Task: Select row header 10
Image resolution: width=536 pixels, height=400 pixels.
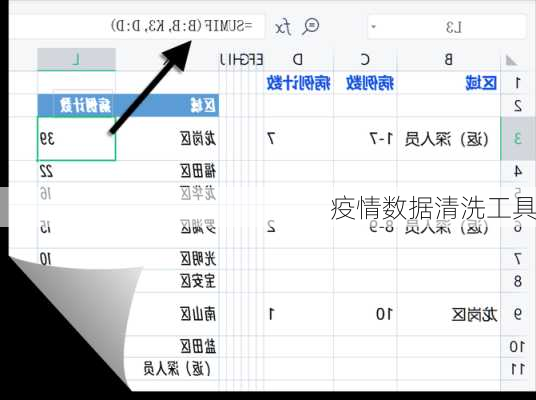Action: coord(518,347)
